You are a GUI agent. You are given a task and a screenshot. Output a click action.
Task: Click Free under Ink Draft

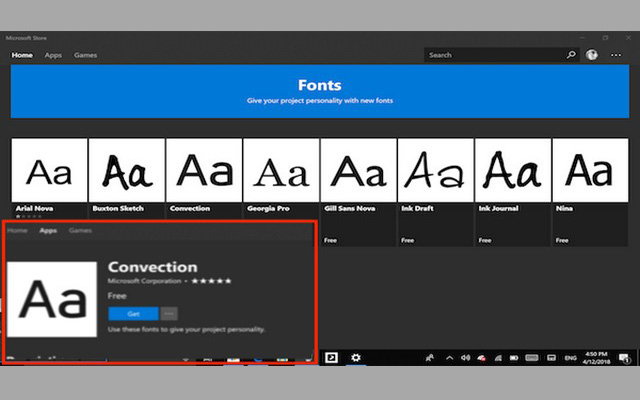click(x=408, y=240)
